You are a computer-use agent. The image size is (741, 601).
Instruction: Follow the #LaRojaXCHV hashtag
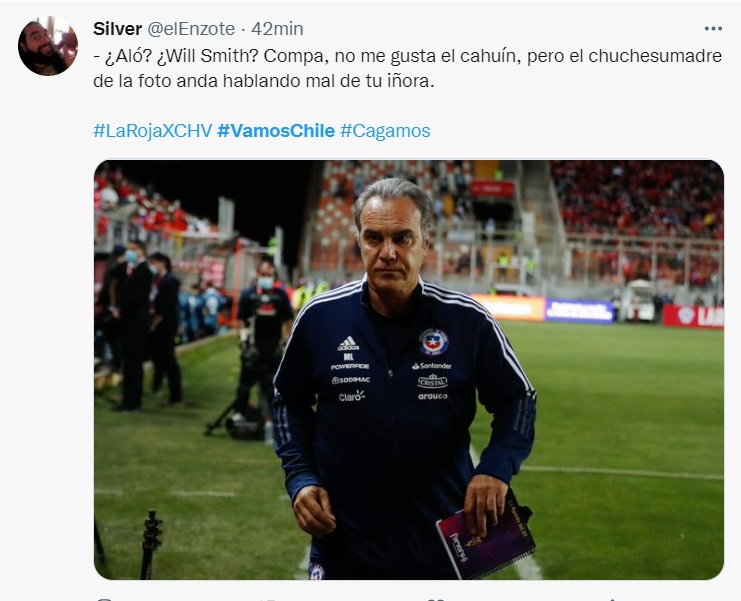[x=153, y=130]
